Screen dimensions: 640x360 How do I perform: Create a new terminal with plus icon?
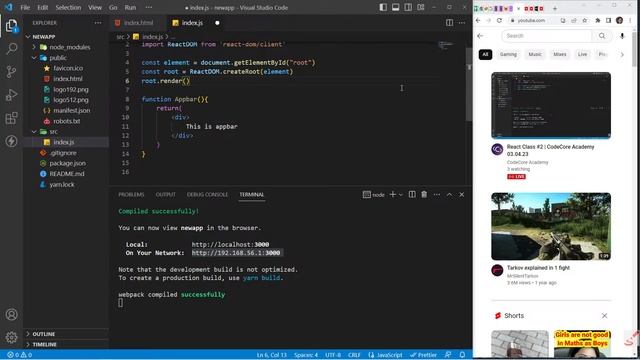pos(392,195)
